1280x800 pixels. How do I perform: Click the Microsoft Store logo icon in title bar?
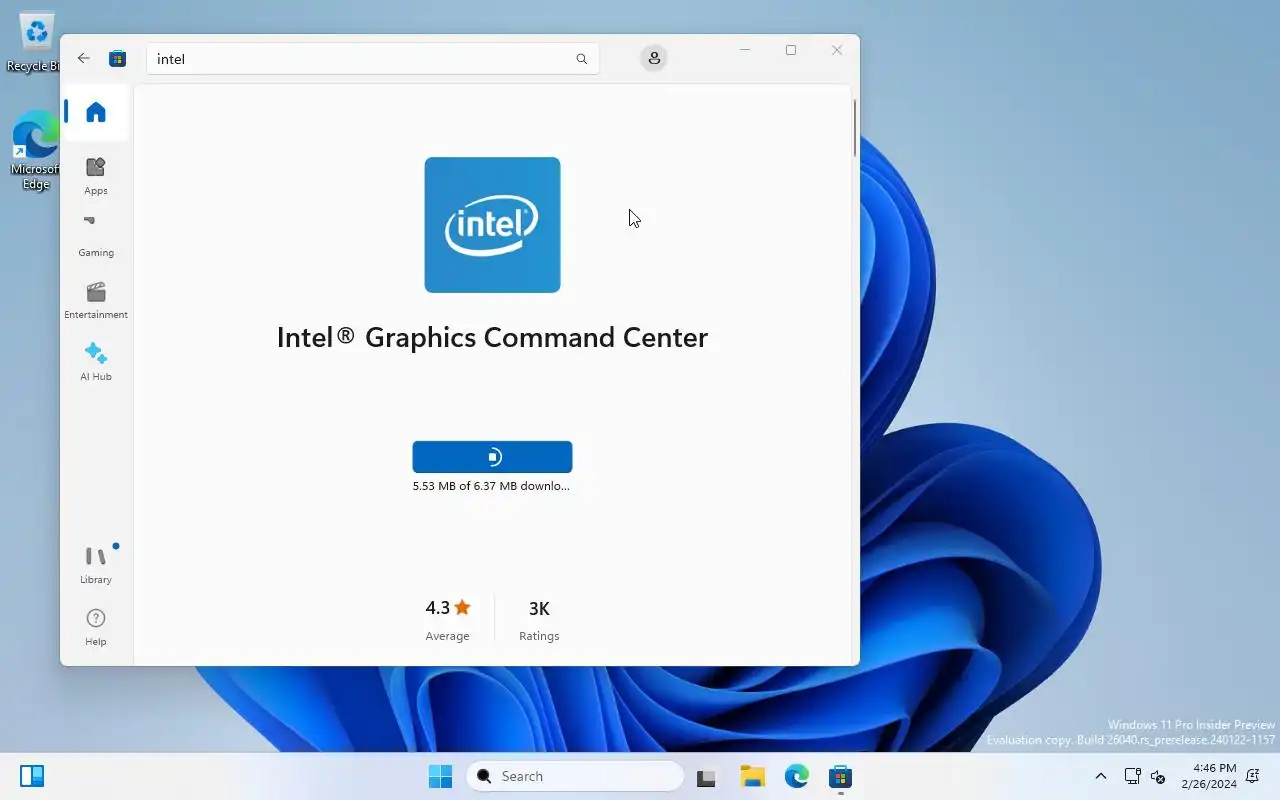117,58
